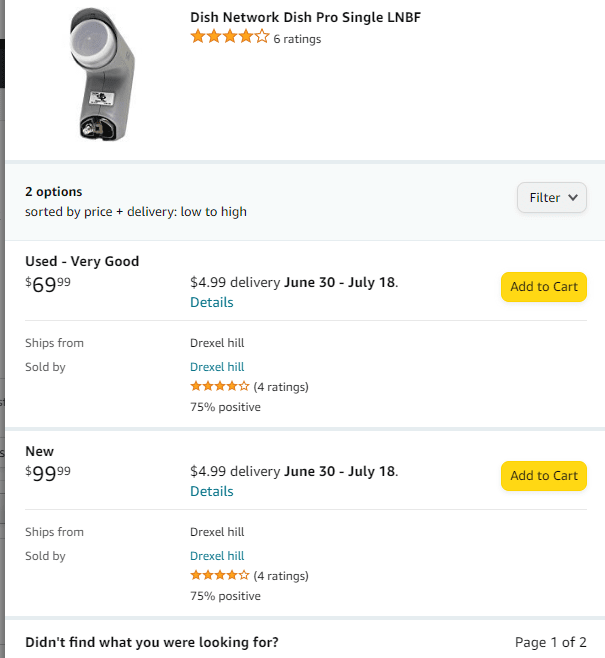605x658 pixels.
Task: Add the New $99.99 offer to cart
Action: [543, 476]
